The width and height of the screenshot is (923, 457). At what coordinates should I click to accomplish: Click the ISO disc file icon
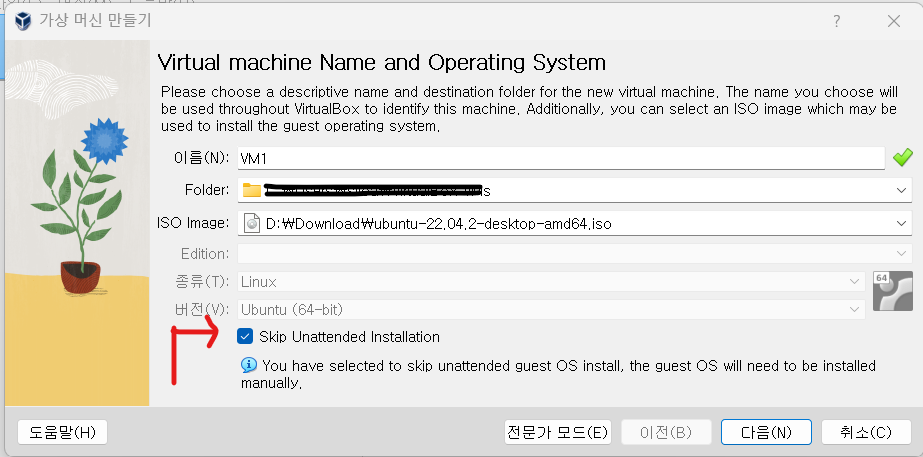[x=252, y=224]
